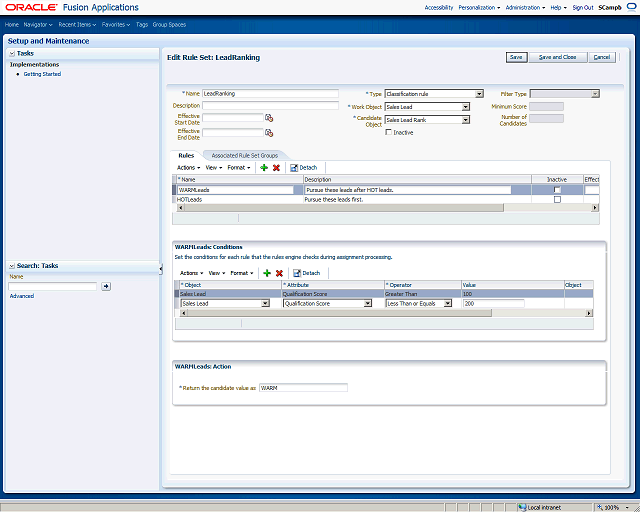Open the Favorites menu
This screenshot has width=640, height=512.
point(116,25)
